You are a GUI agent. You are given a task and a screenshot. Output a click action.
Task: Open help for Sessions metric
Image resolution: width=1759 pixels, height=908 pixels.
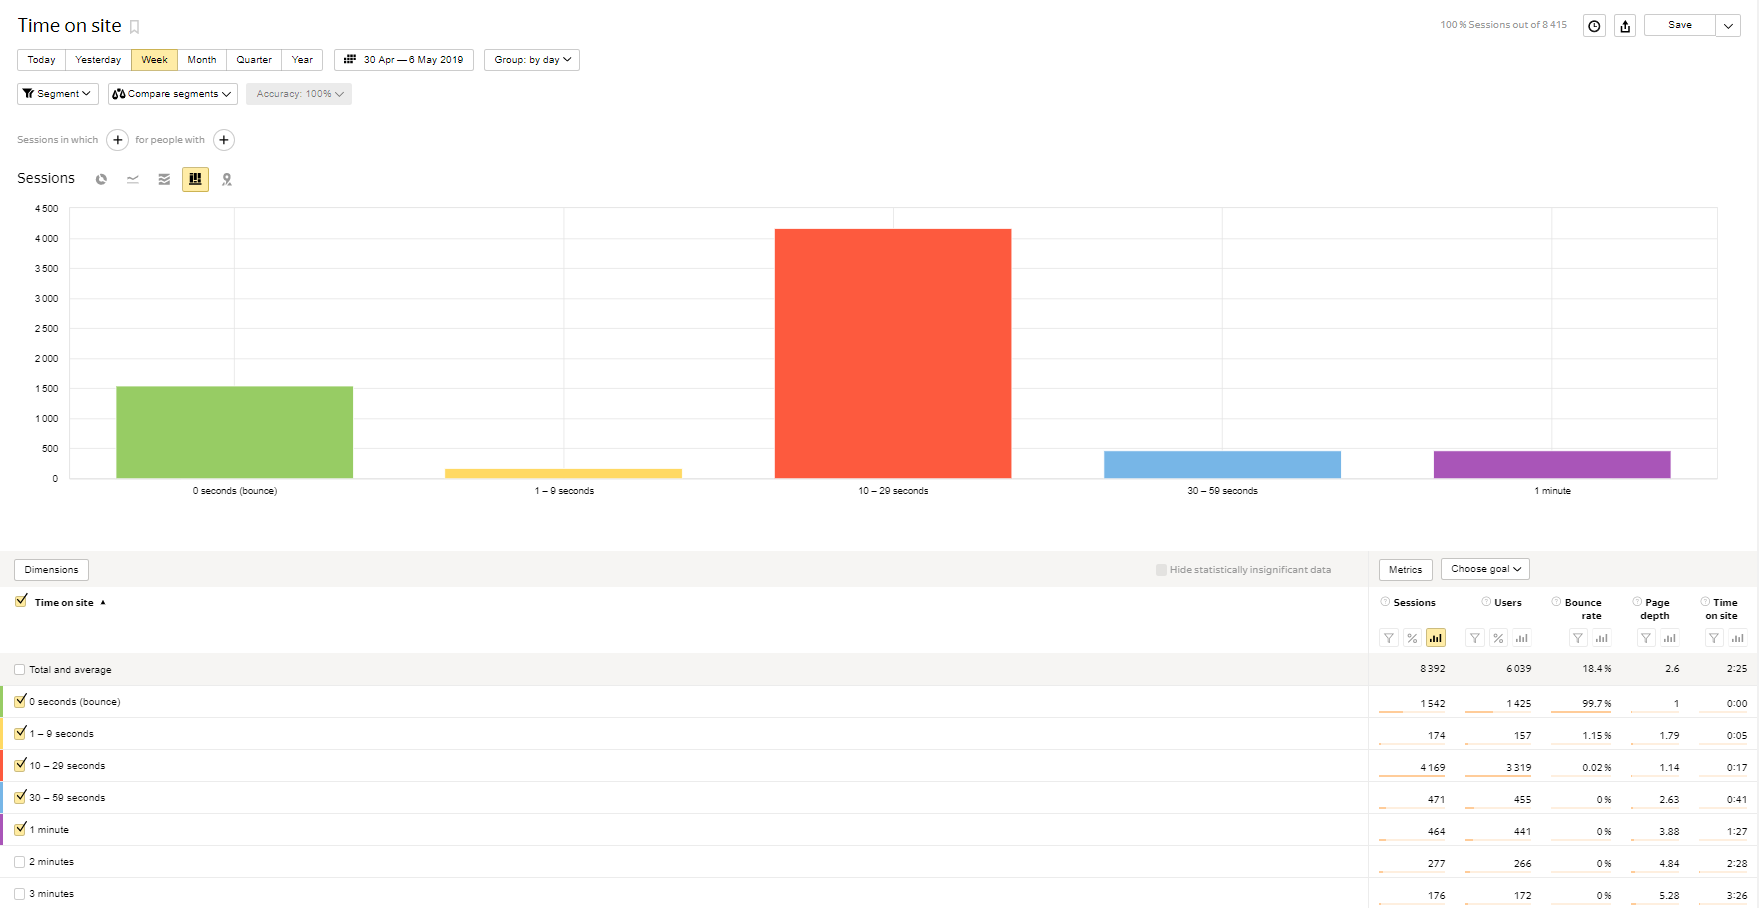1385,601
